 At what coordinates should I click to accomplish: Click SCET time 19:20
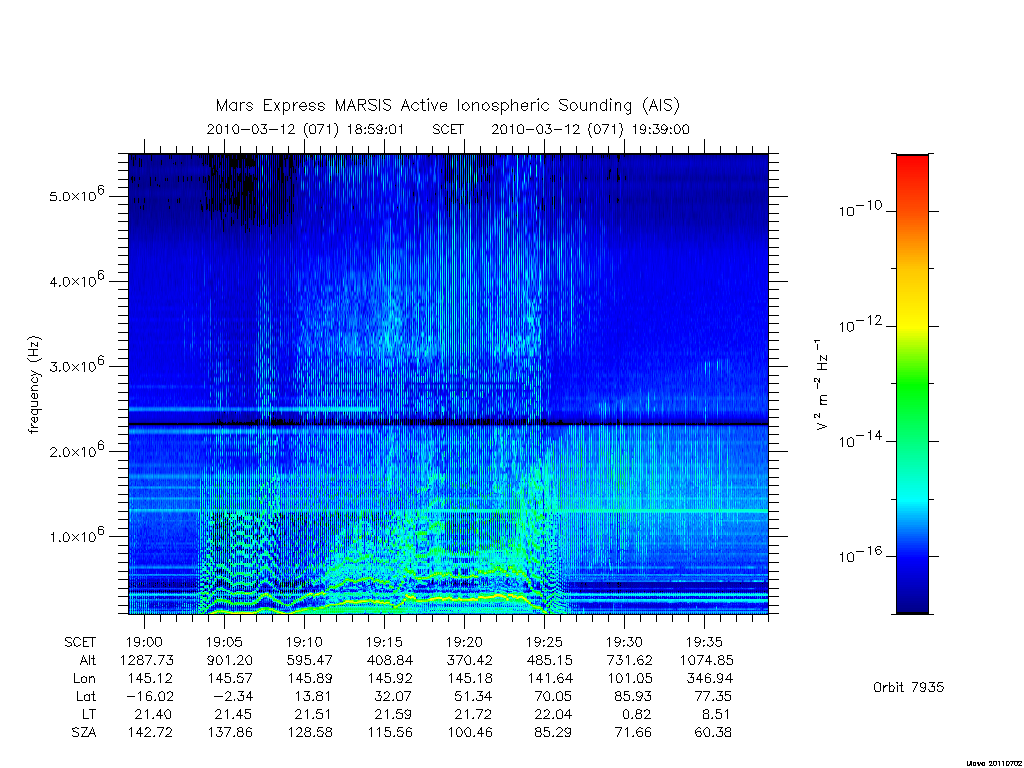tap(464, 643)
